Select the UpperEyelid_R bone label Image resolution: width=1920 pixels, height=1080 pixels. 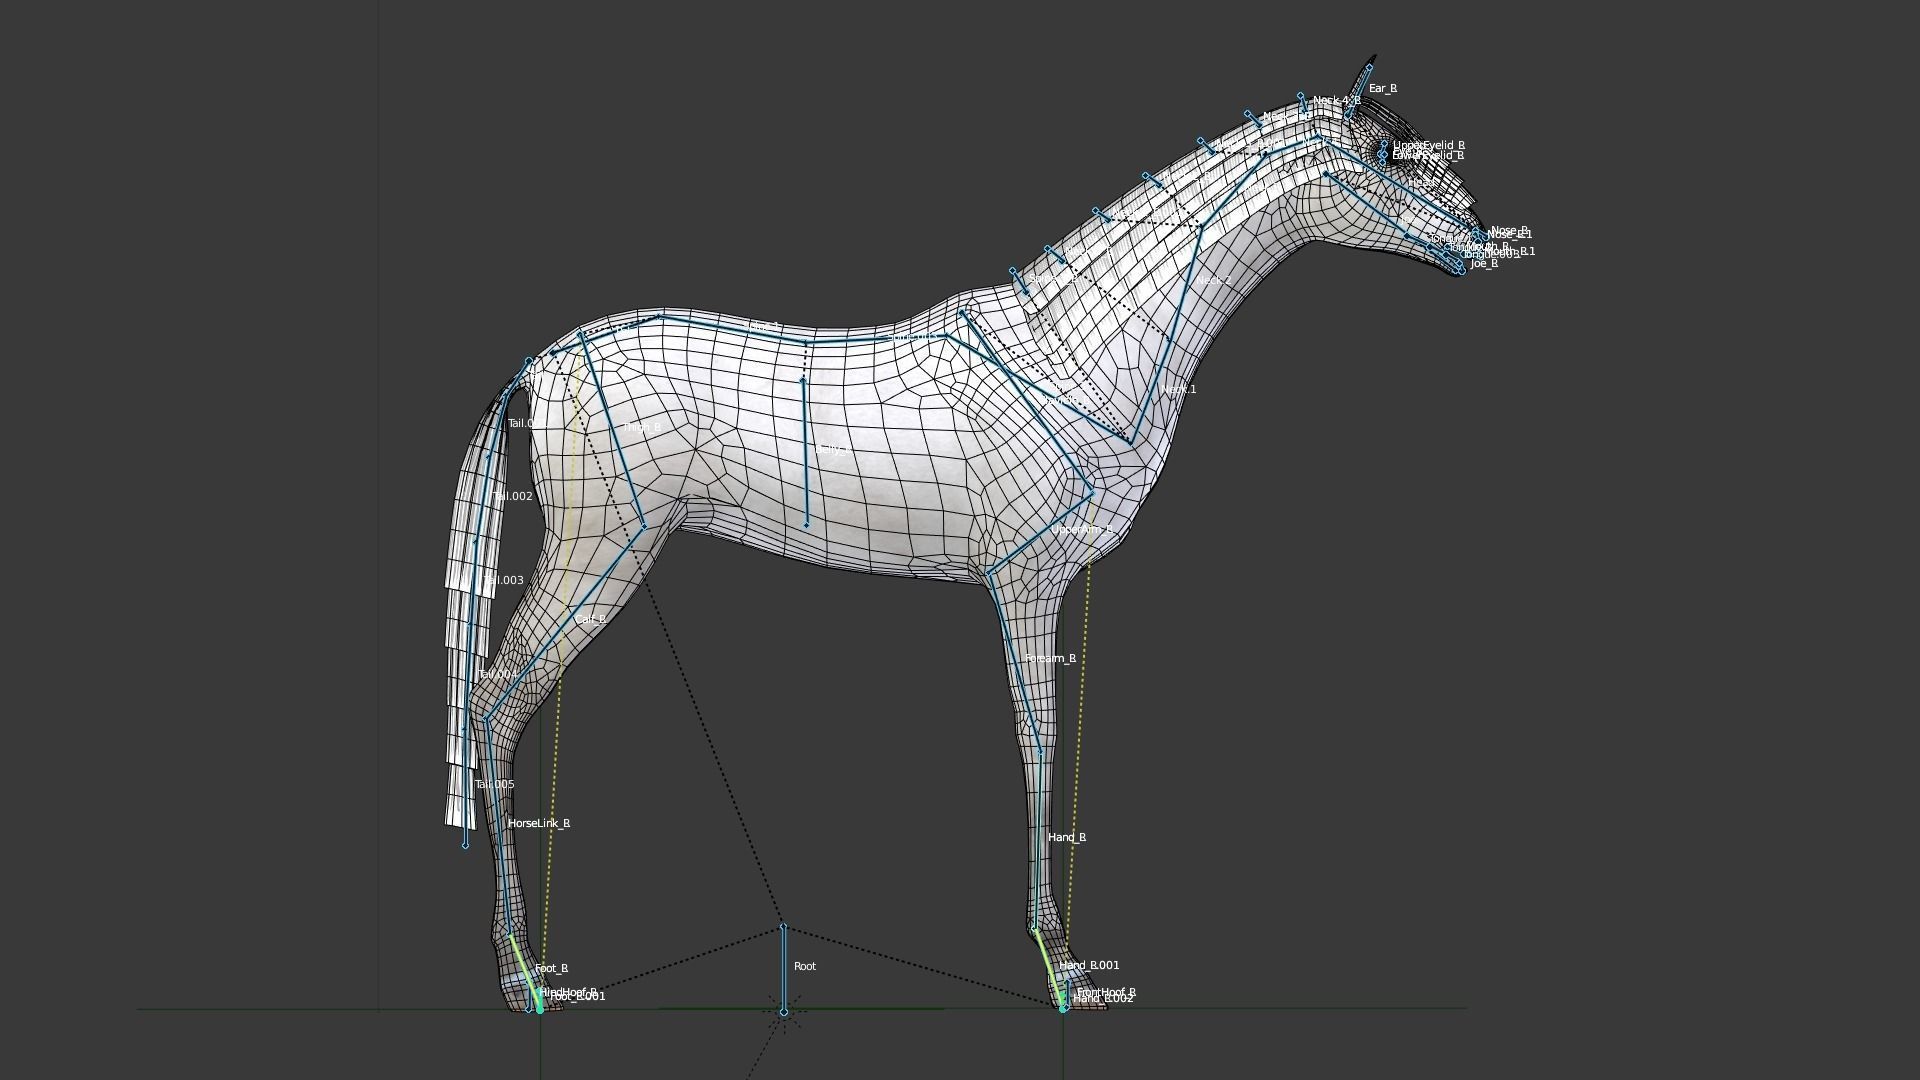pyautogui.click(x=1428, y=145)
